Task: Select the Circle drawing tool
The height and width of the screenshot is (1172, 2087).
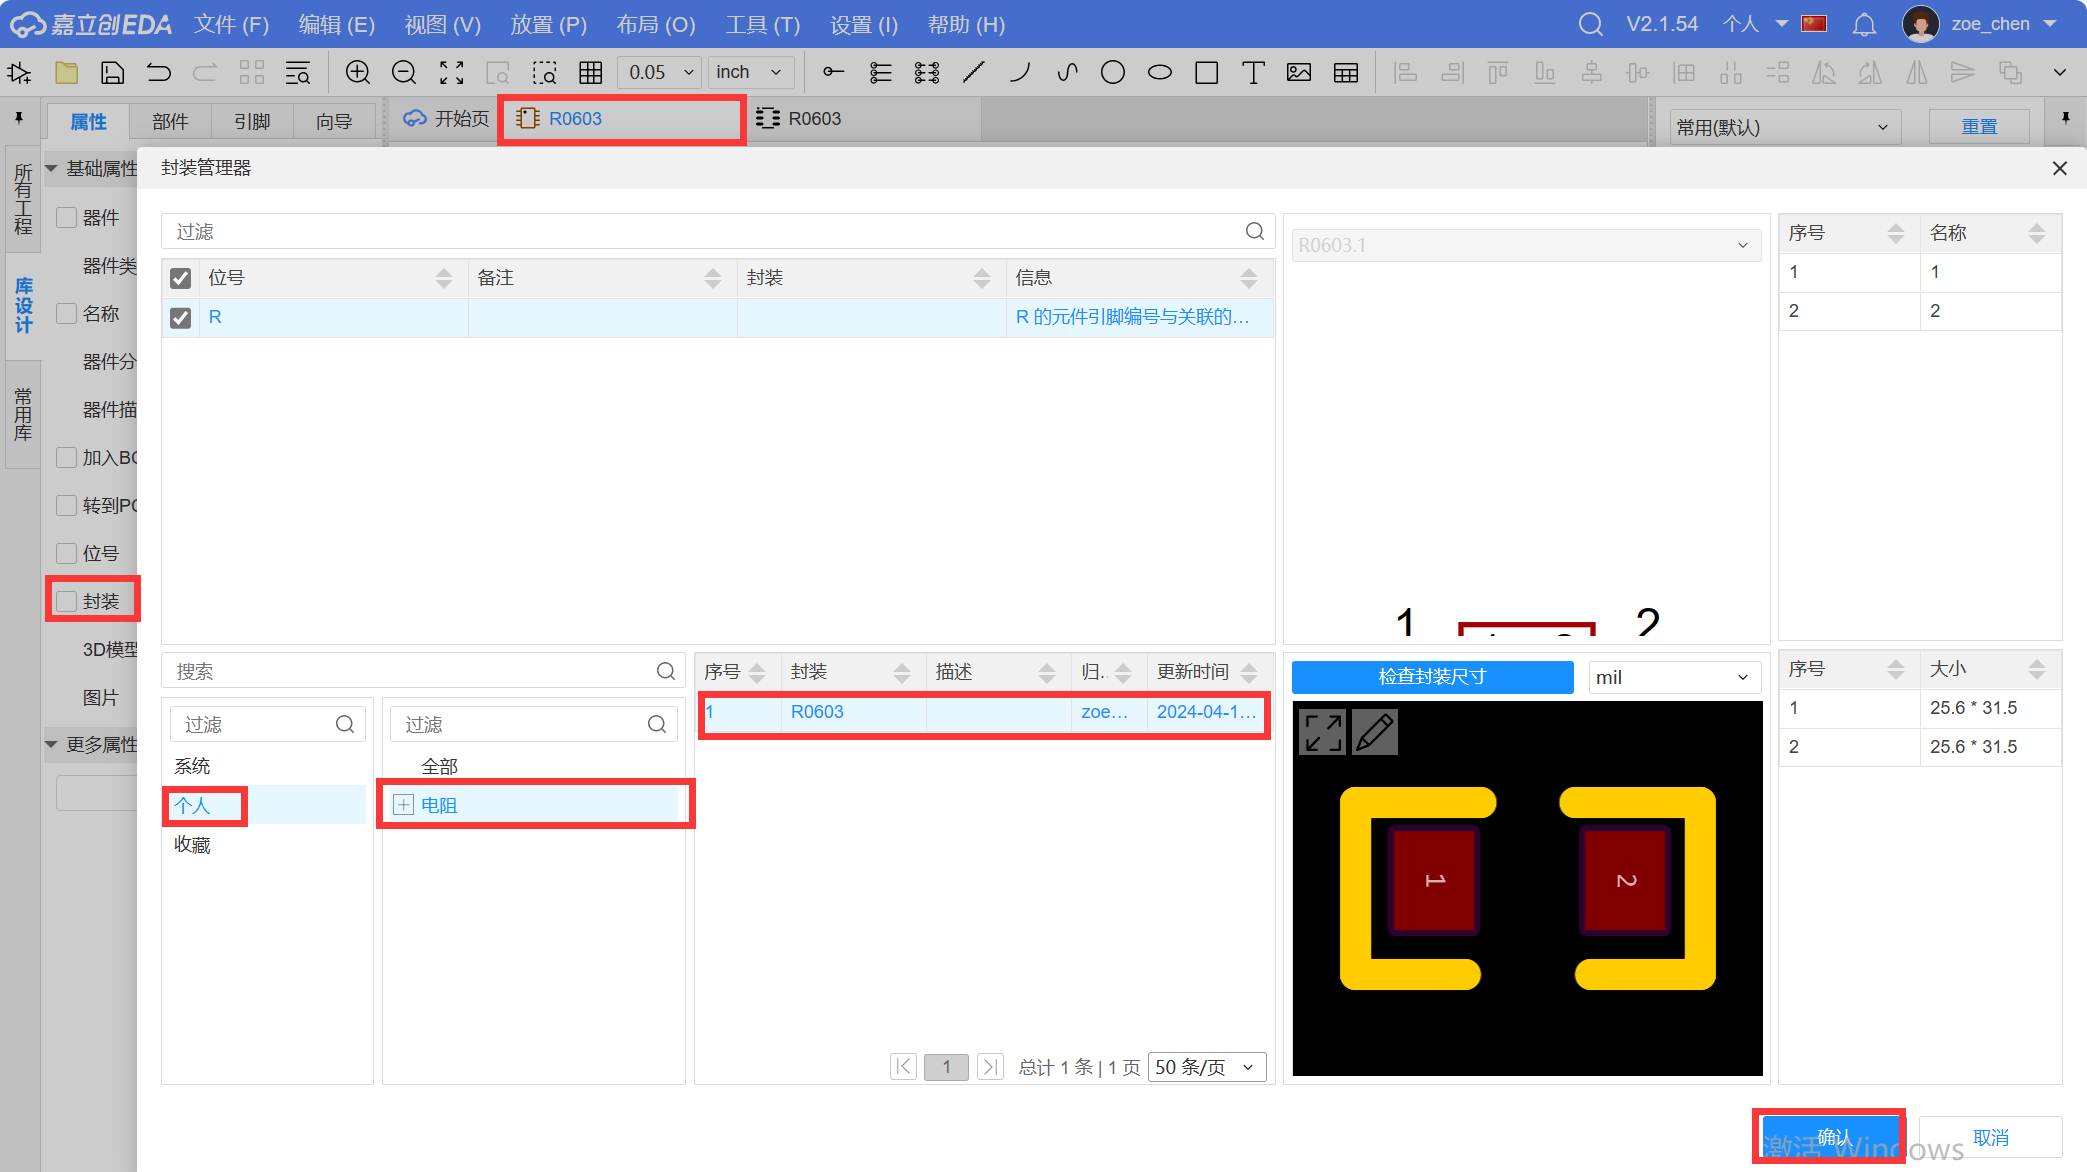Action: click(1113, 72)
